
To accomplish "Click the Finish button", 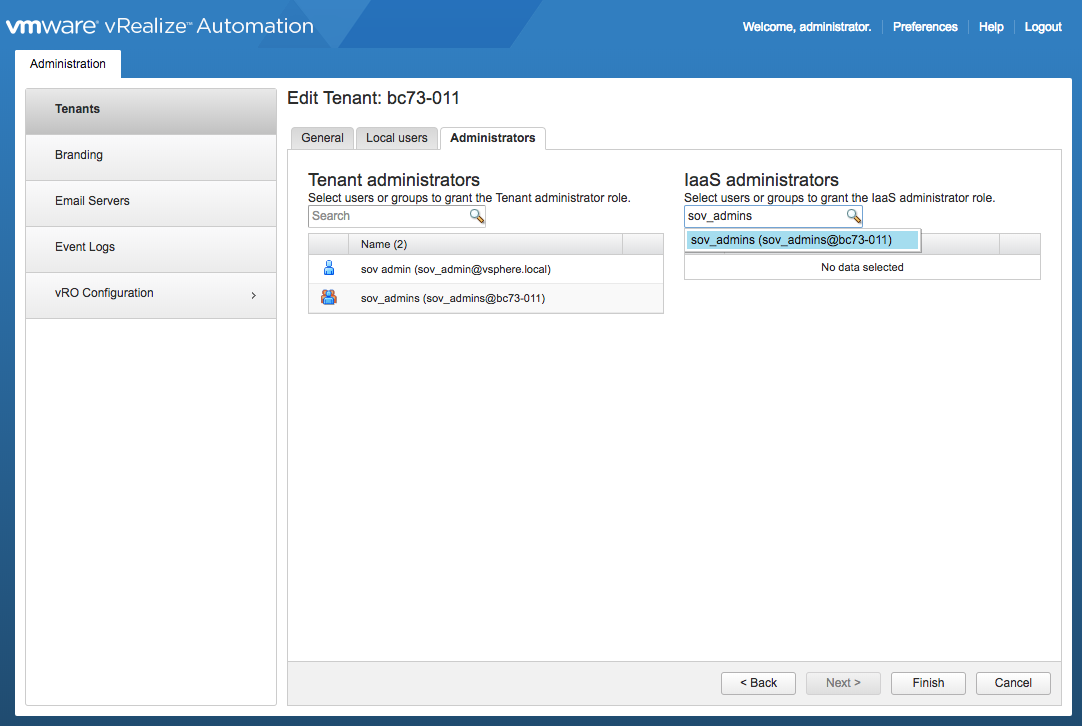I will (x=928, y=683).
